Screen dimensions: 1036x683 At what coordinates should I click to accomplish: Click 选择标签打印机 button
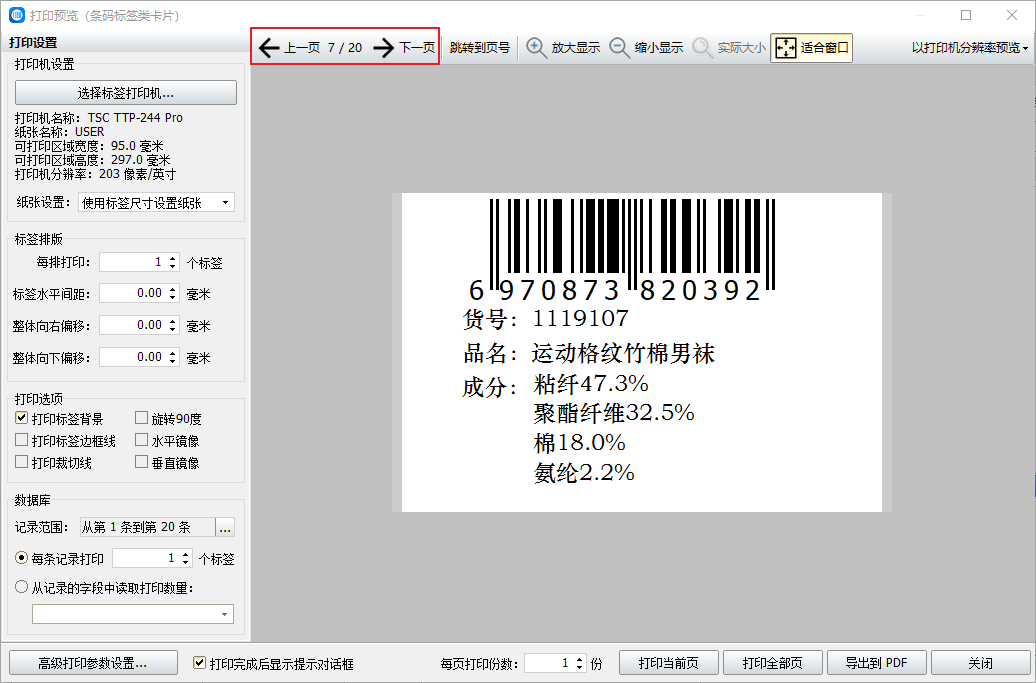pos(126,92)
